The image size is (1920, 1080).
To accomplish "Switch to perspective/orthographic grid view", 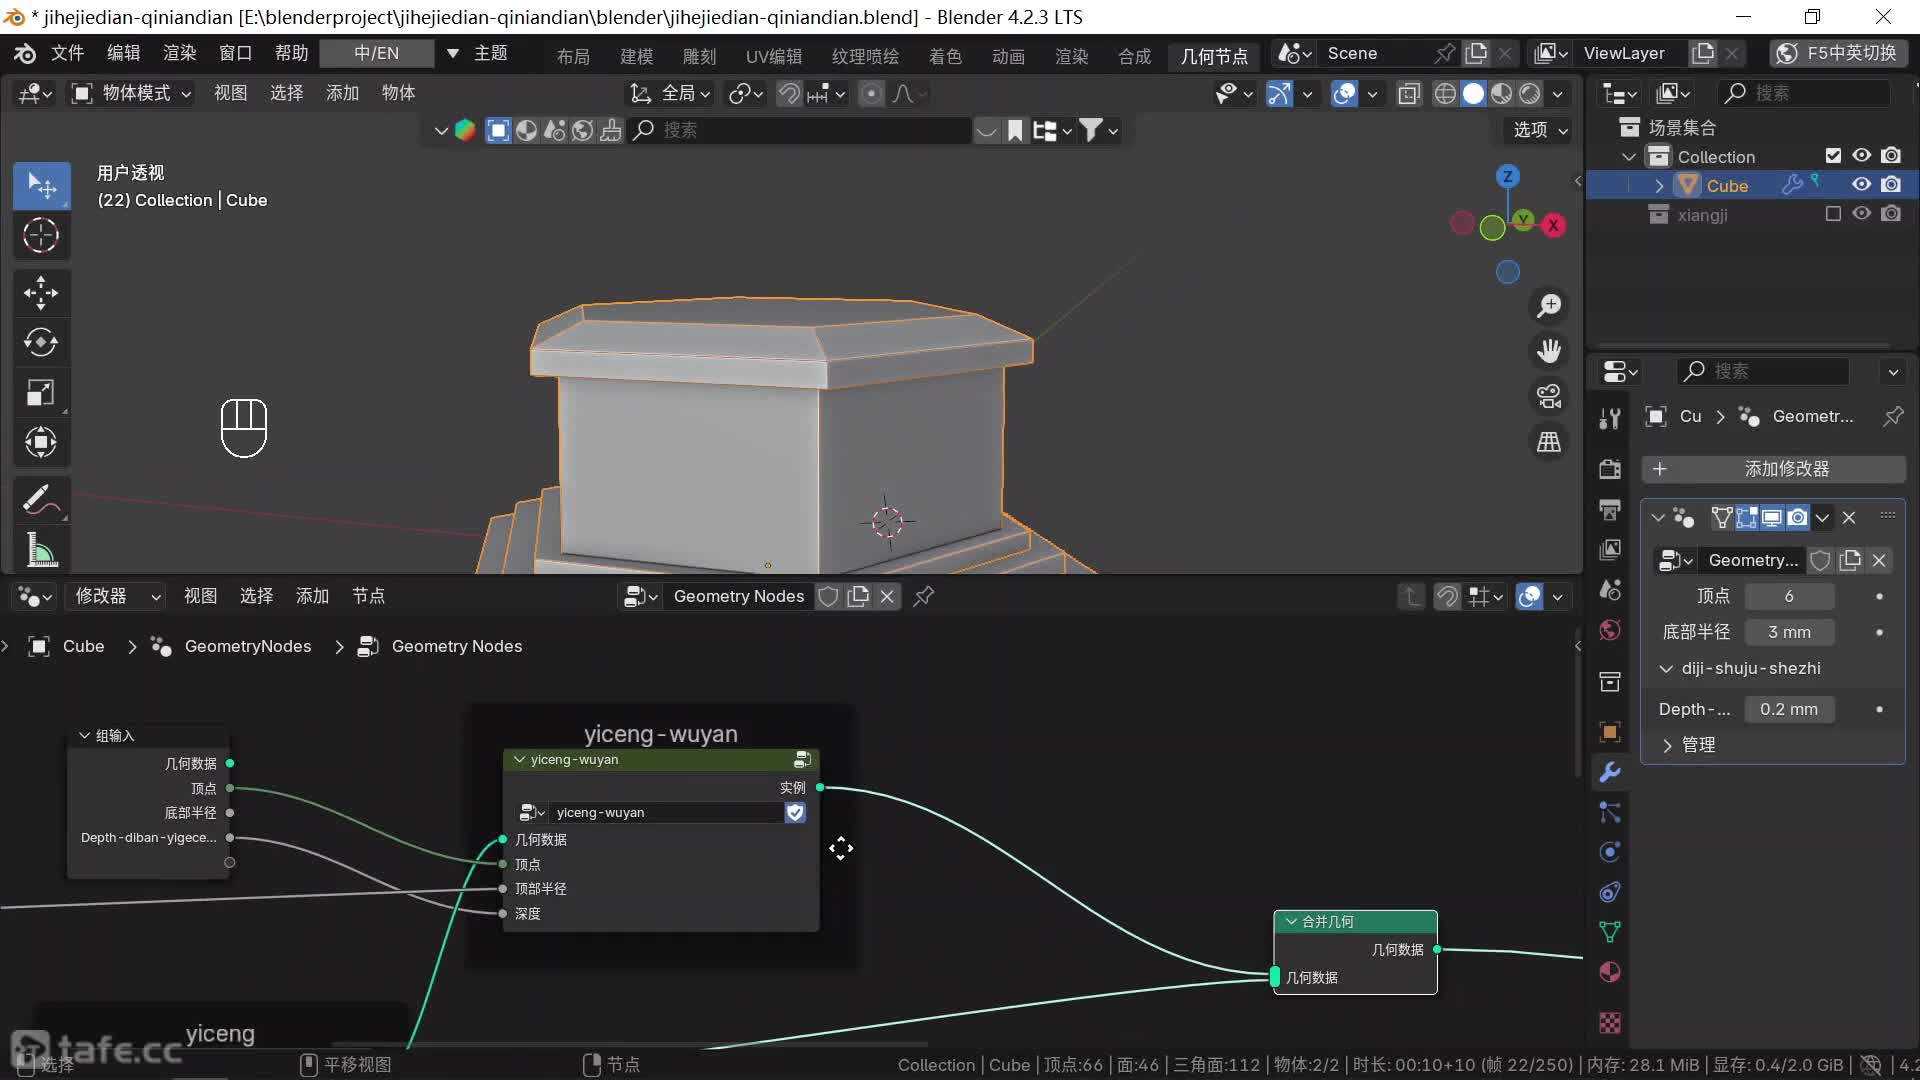I will pyautogui.click(x=1549, y=442).
